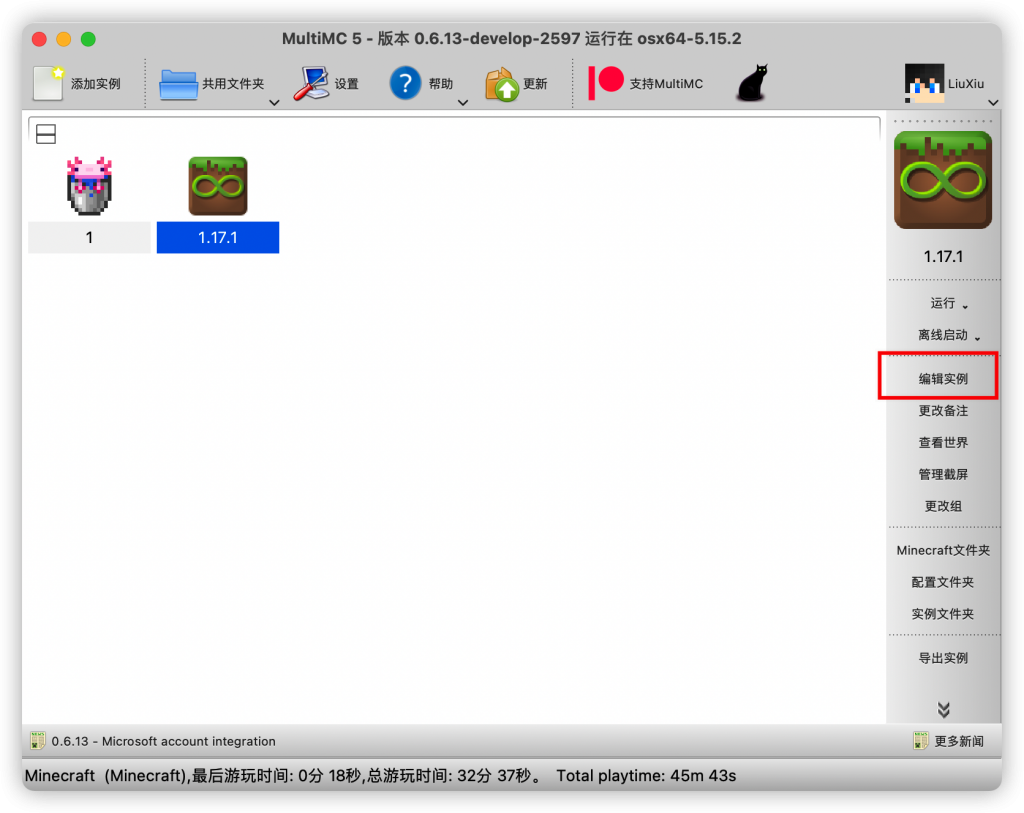Expand the LiuXiu account dropdown arrow
This screenshot has height=813, width=1024.
pos(993,103)
